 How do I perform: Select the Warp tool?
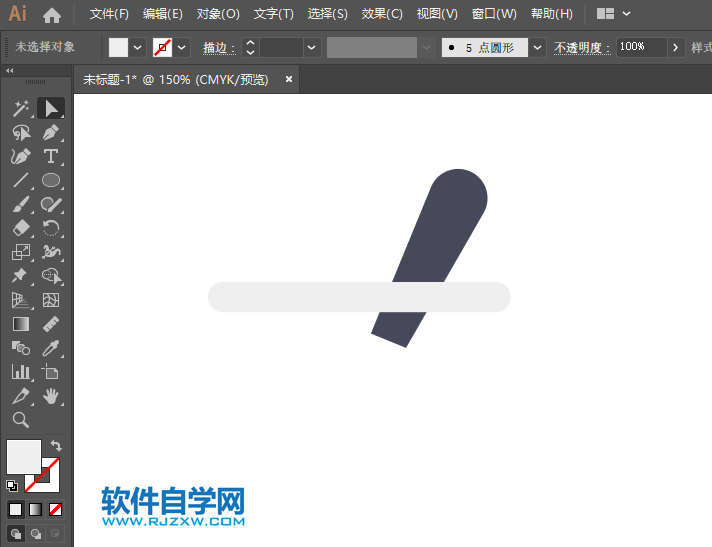[51, 252]
